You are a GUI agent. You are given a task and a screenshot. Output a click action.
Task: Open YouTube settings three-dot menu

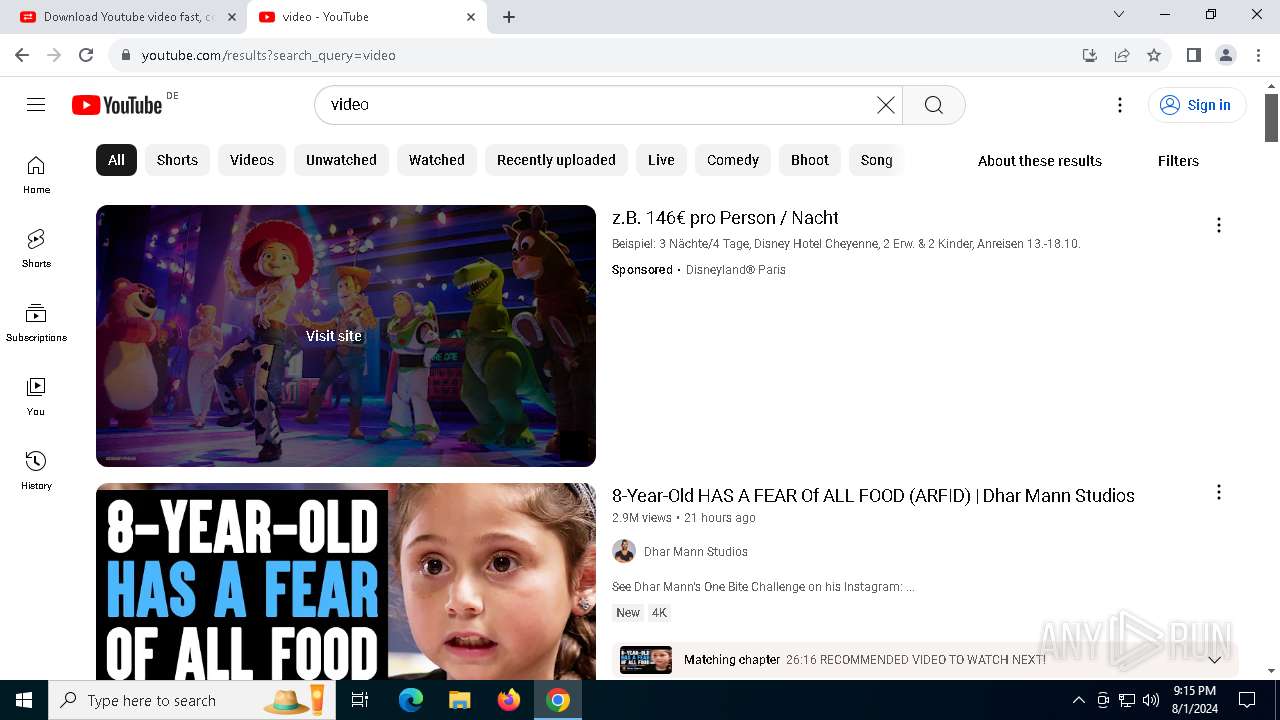pyautogui.click(x=1120, y=105)
